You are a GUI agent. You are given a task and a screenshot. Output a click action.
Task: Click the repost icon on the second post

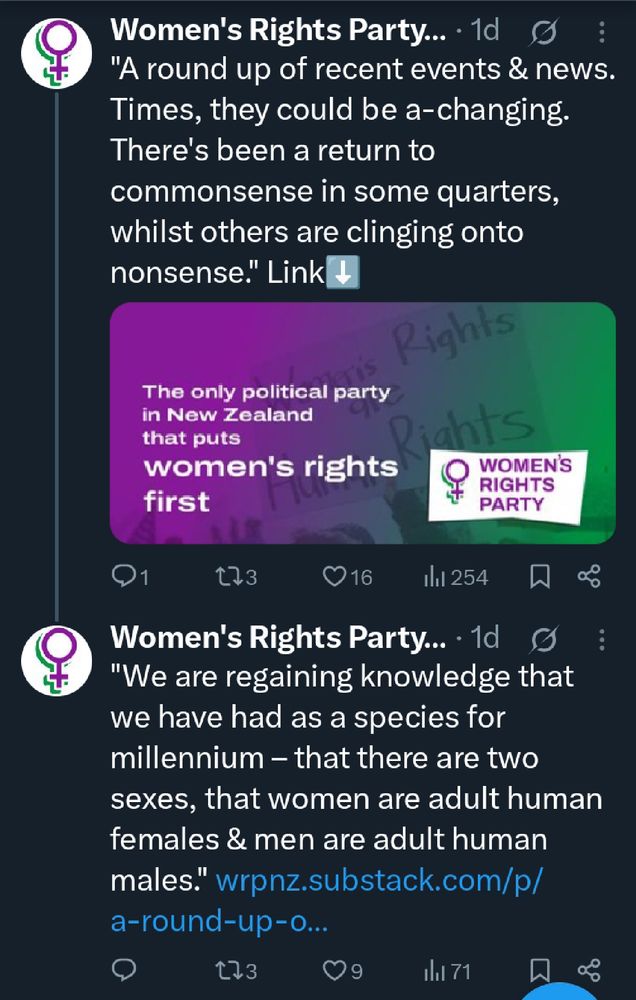pyautogui.click(x=230, y=970)
